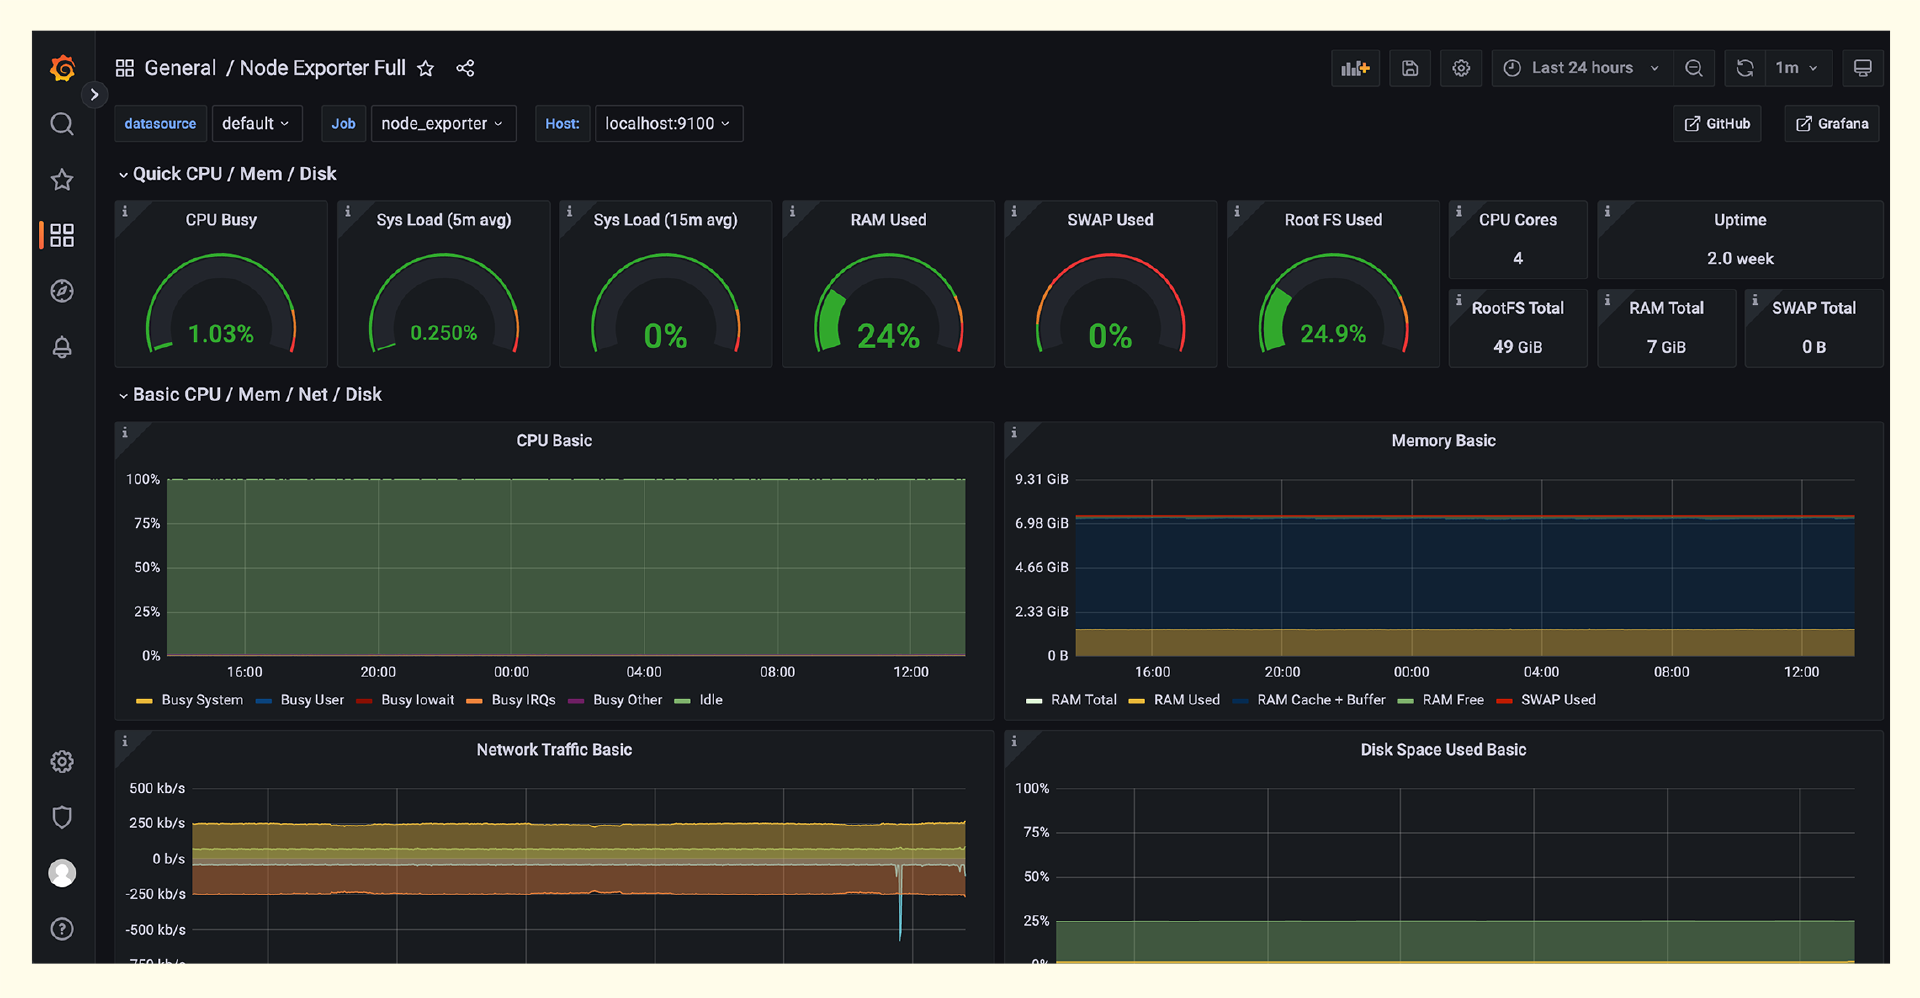Open the Explore compass icon

coord(62,291)
